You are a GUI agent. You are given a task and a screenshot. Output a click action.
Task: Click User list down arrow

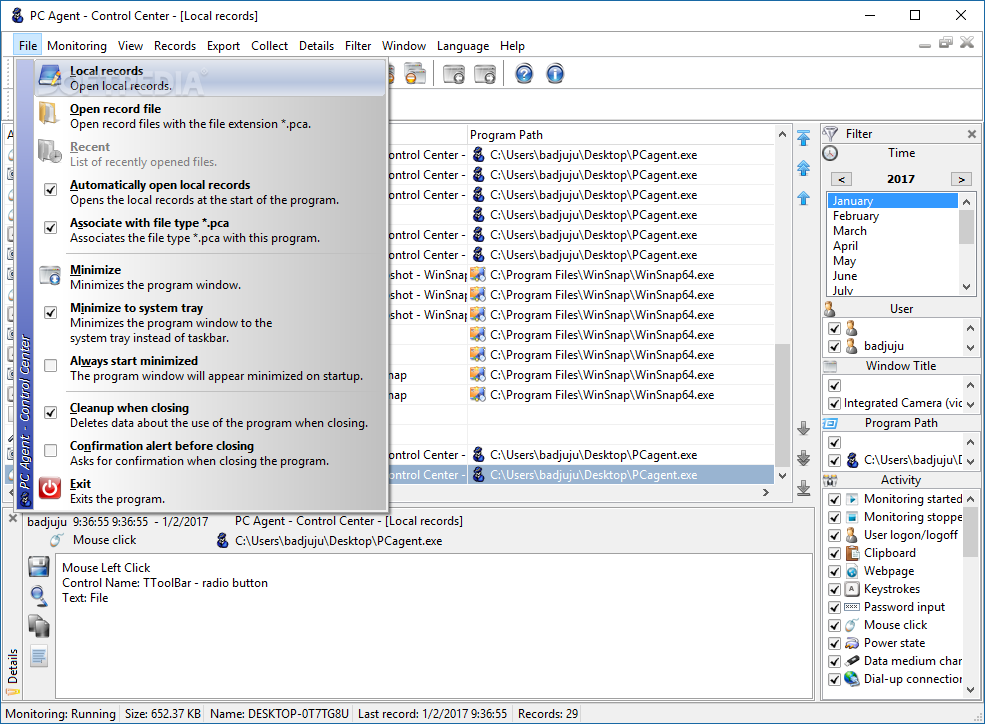click(971, 347)
